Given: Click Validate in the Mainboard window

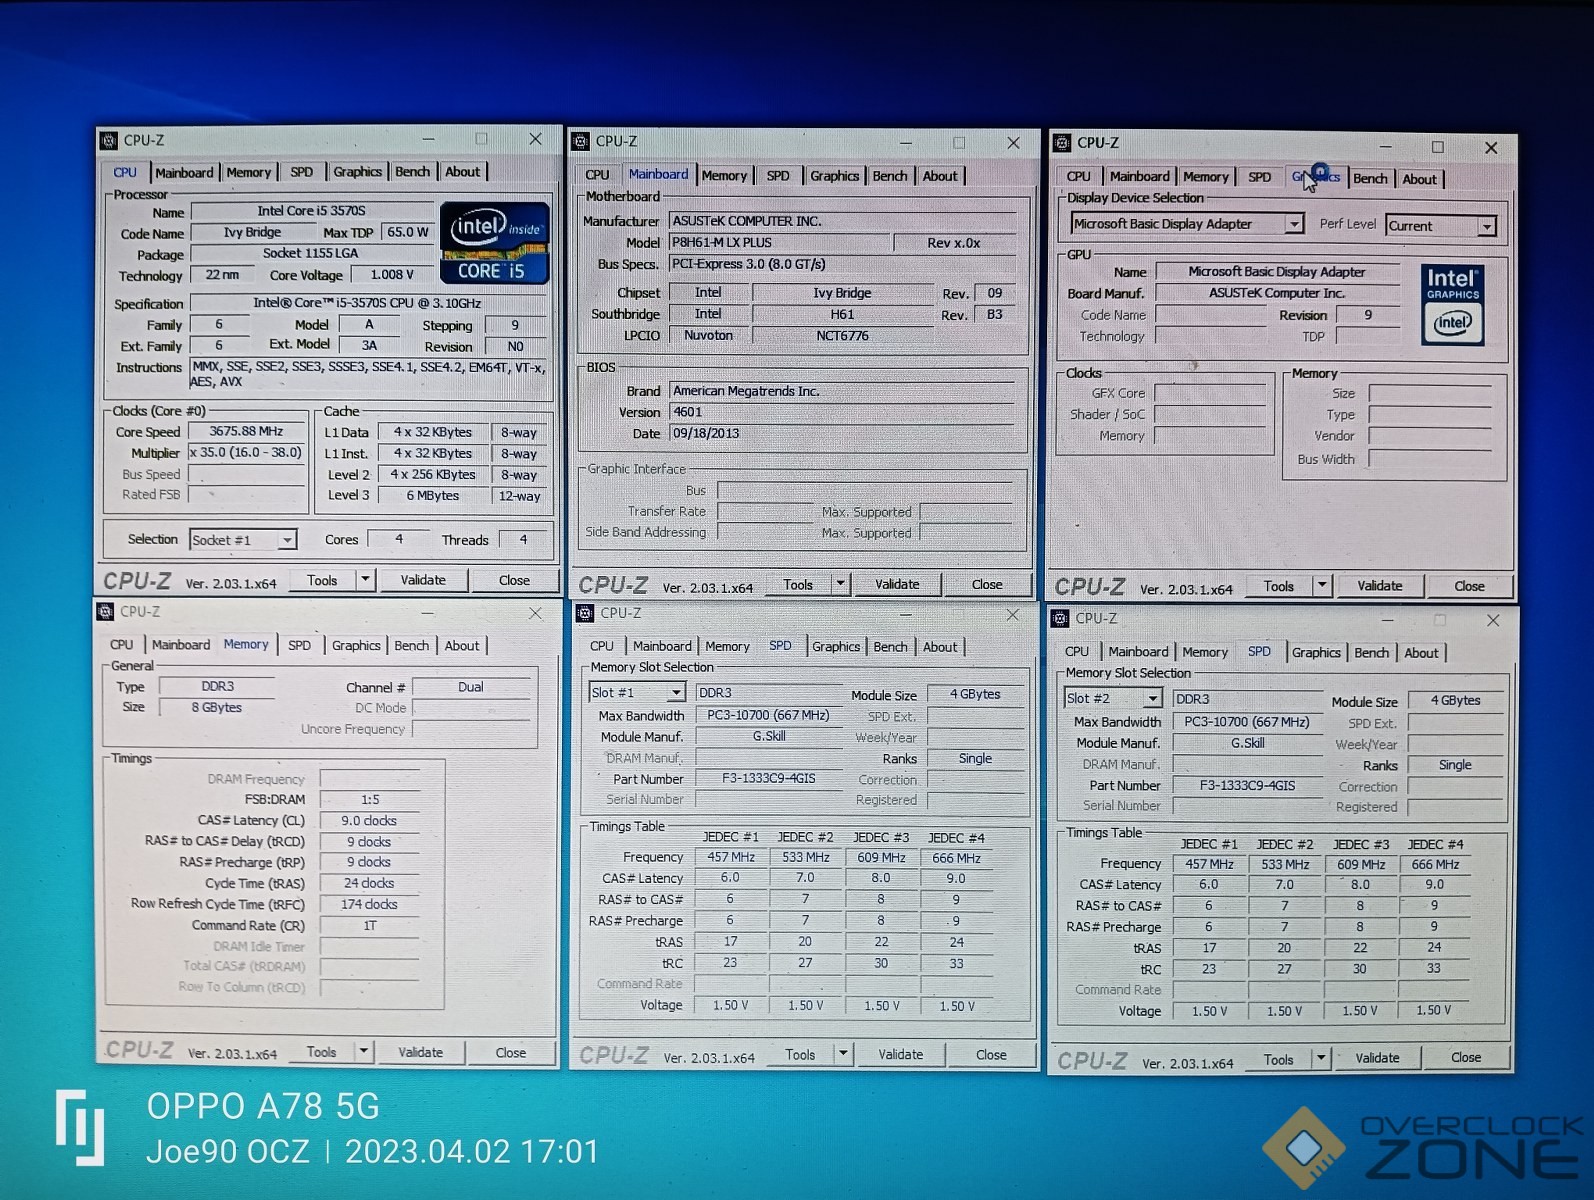Looking at the screenshot, I should point(897,584).
